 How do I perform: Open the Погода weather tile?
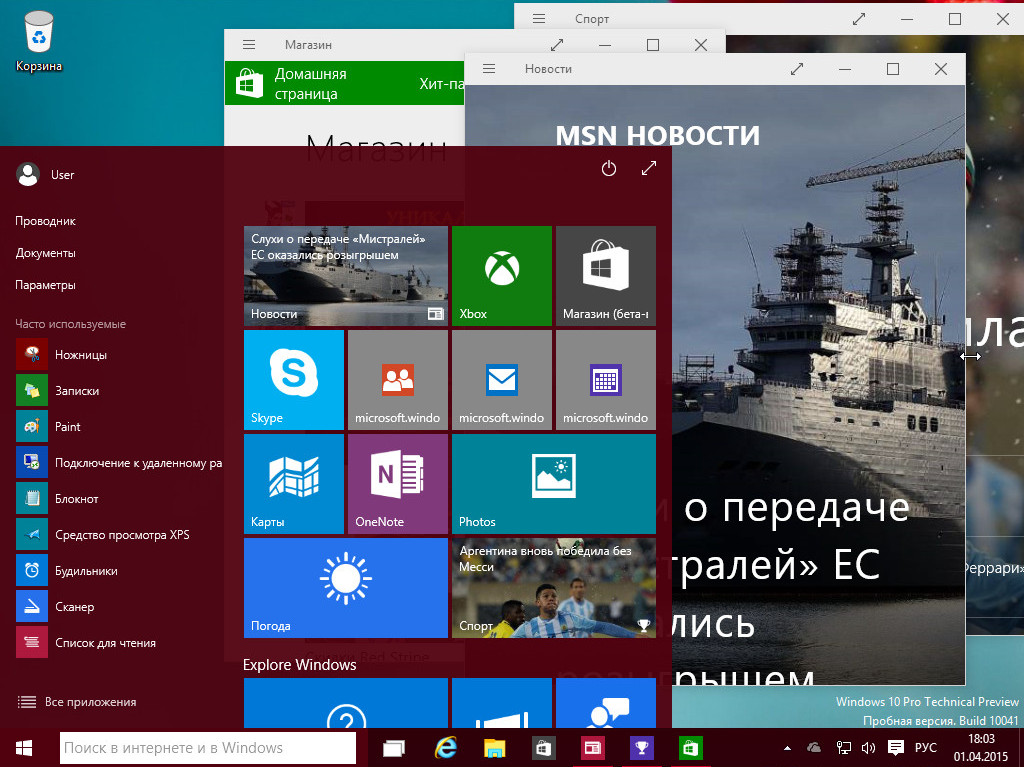346,587
